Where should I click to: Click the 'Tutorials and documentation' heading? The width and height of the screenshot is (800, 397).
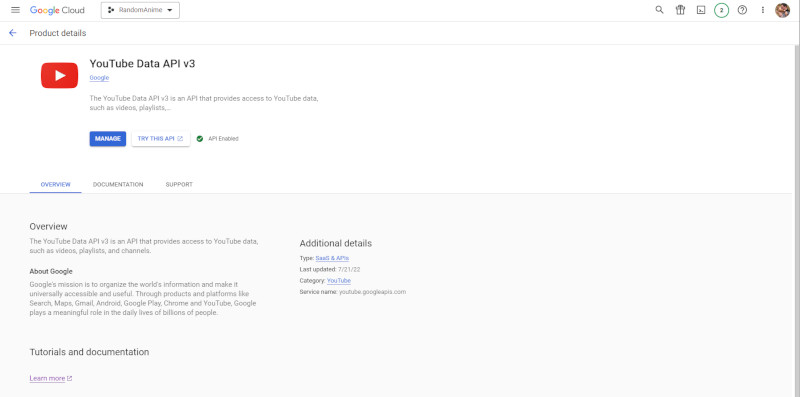[x=89, y=352]
